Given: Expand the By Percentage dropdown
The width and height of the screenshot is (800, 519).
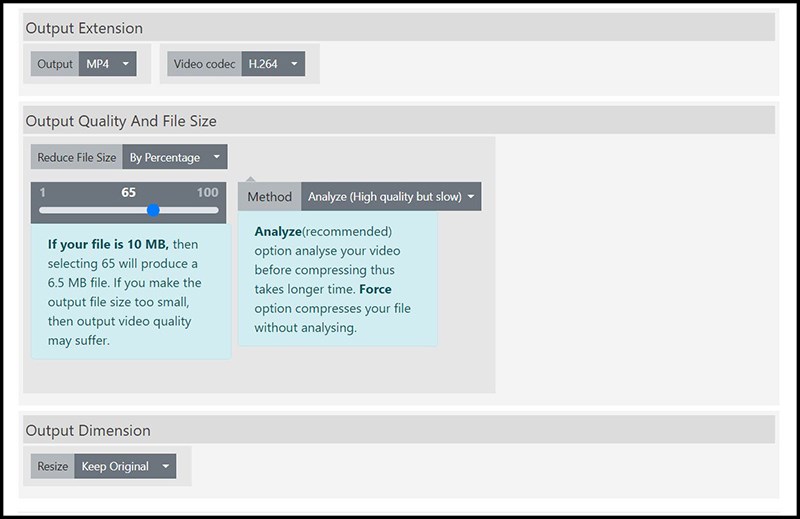Looking at the screenshot, I should click(x=174, y=157).
